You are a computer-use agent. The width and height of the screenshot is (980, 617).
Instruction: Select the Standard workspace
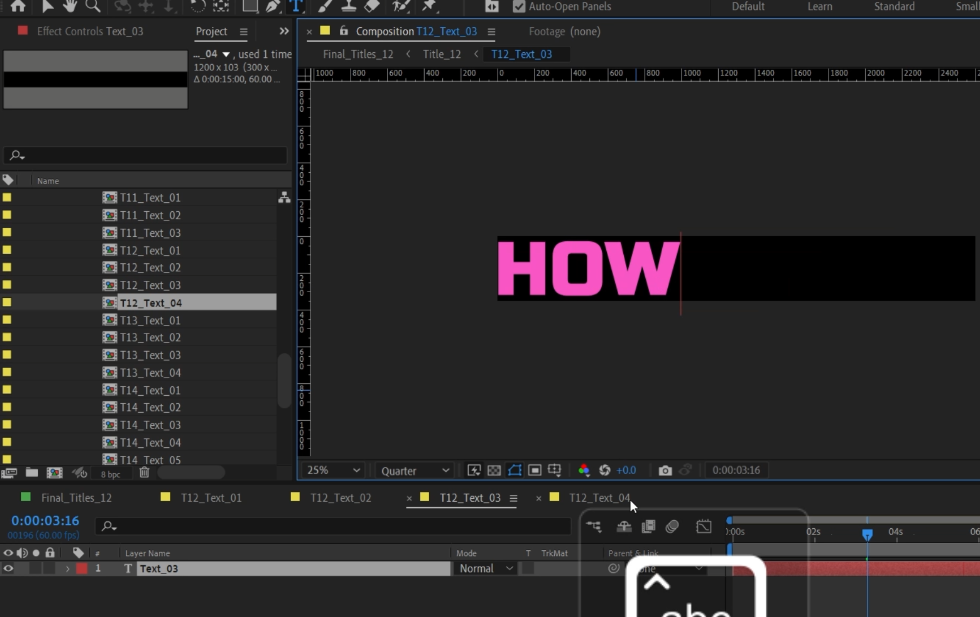pos(894,6)
